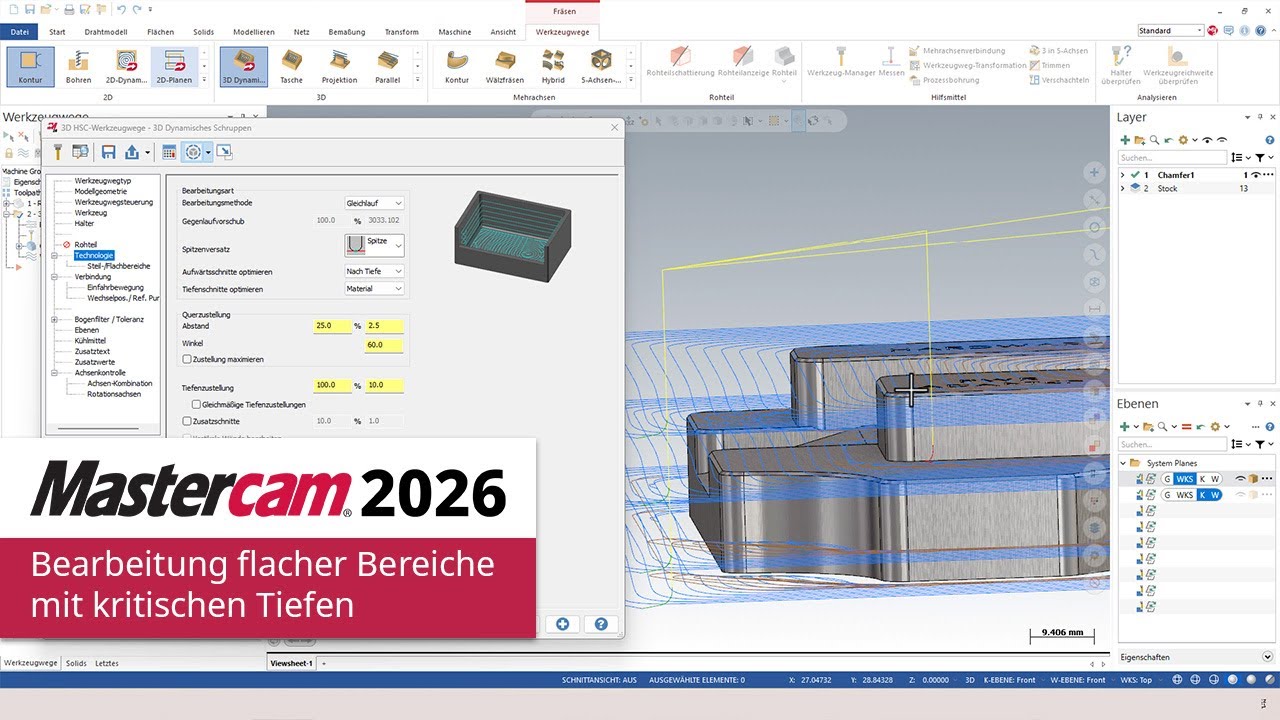This screenshot has width=1280, height=720.
Task: Choose the Wälzfräsen multiaxis toolpath
Action: pyautogui.click(x=505, y=66)
